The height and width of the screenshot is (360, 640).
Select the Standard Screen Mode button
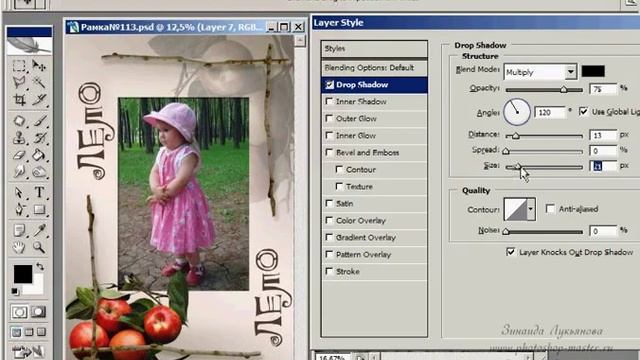point(16,332)
